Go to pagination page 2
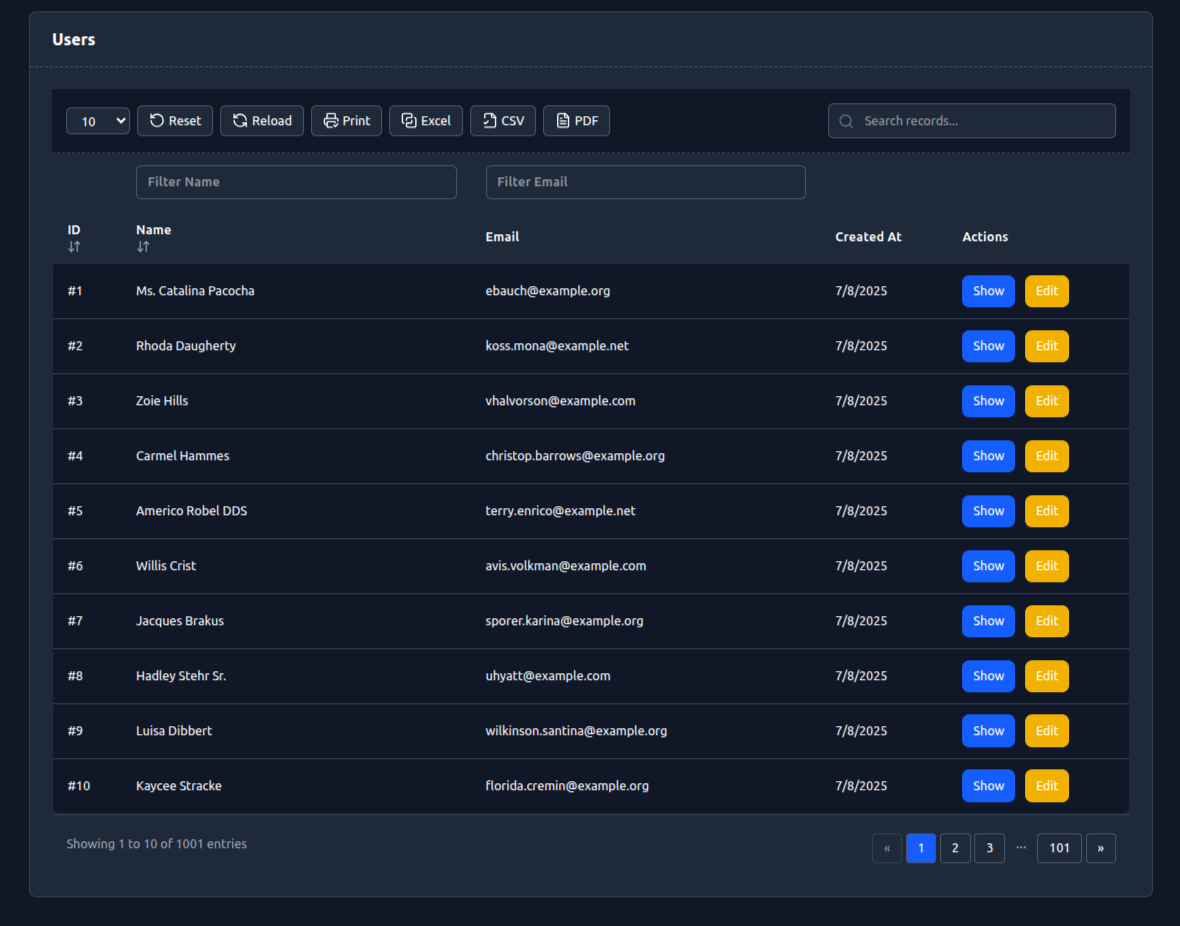Screen dimensions: 1180x926 pos(955,848)
